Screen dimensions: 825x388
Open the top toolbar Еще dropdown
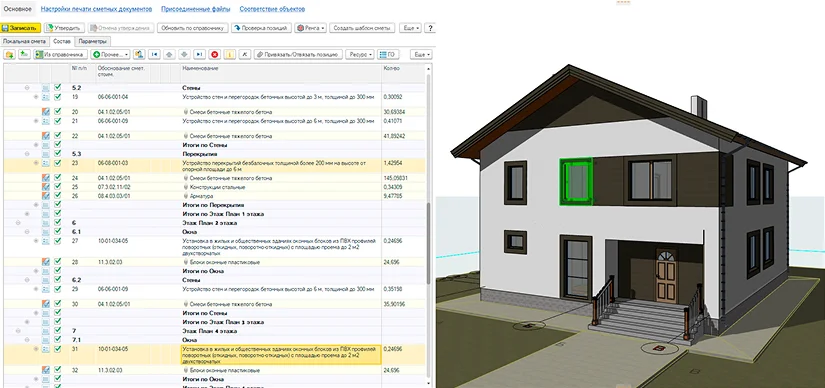click(410, 28)
